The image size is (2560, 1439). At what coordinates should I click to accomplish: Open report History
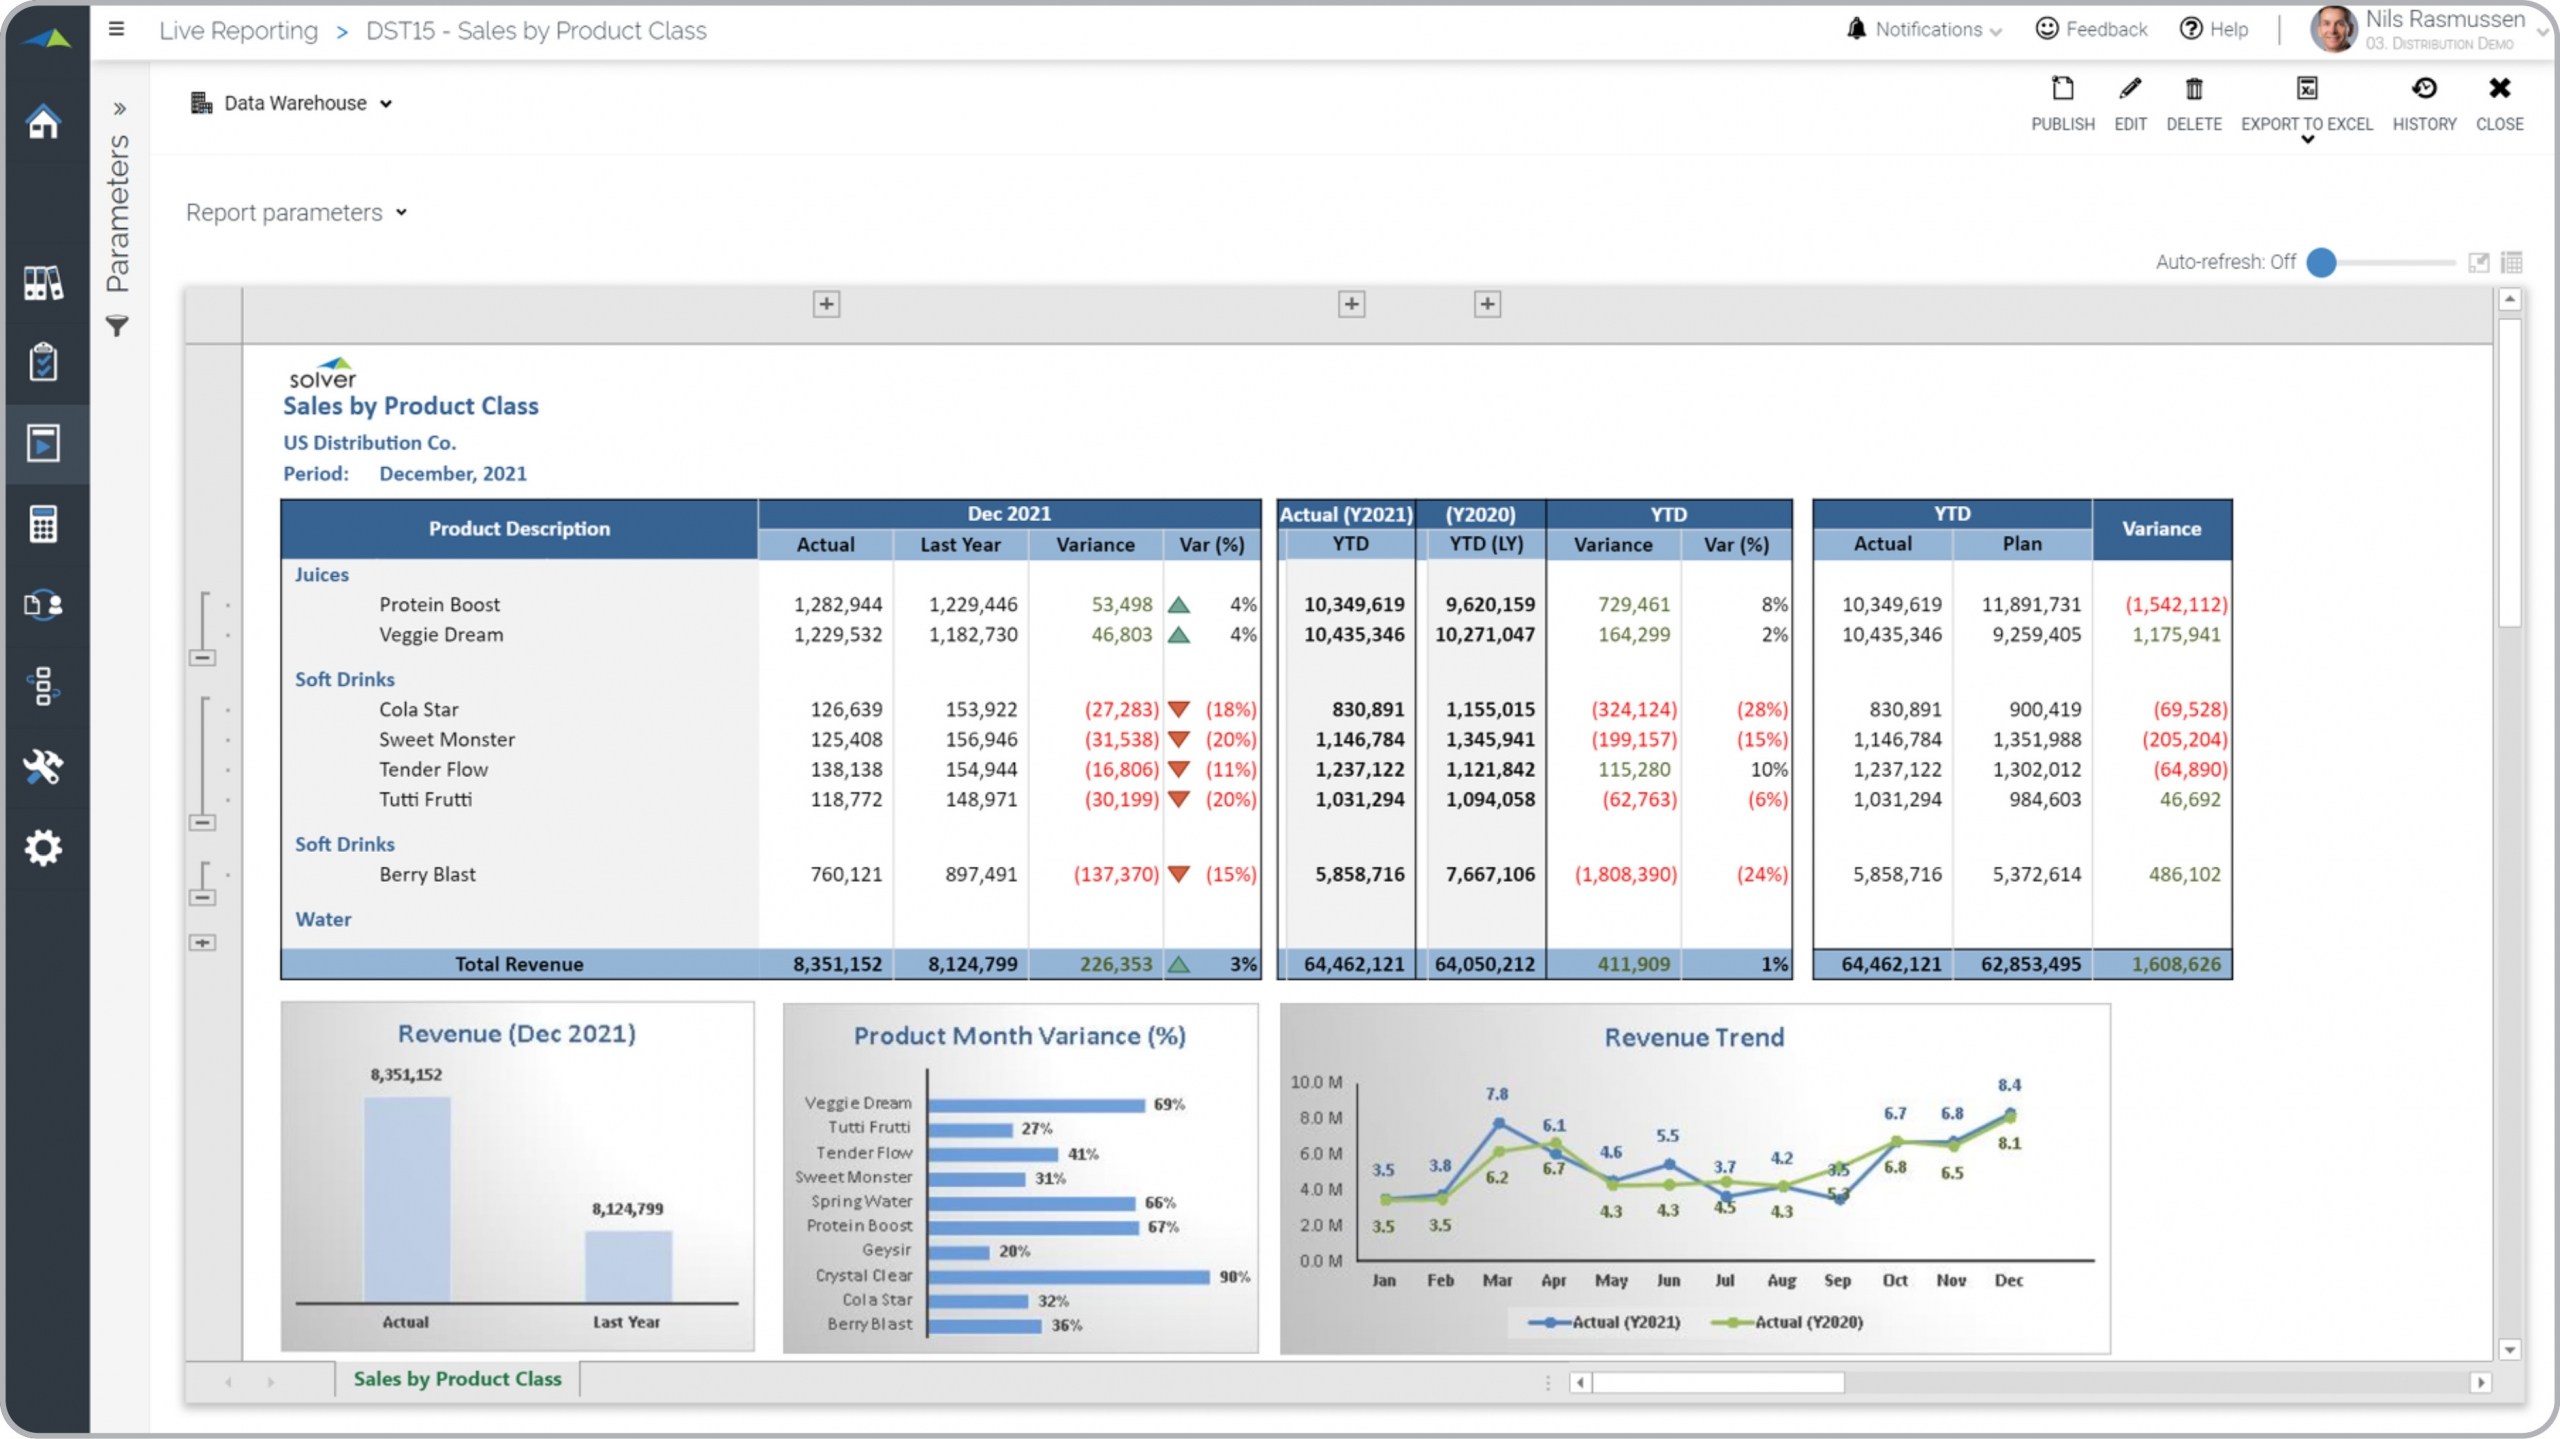[x=2423, y=90]
